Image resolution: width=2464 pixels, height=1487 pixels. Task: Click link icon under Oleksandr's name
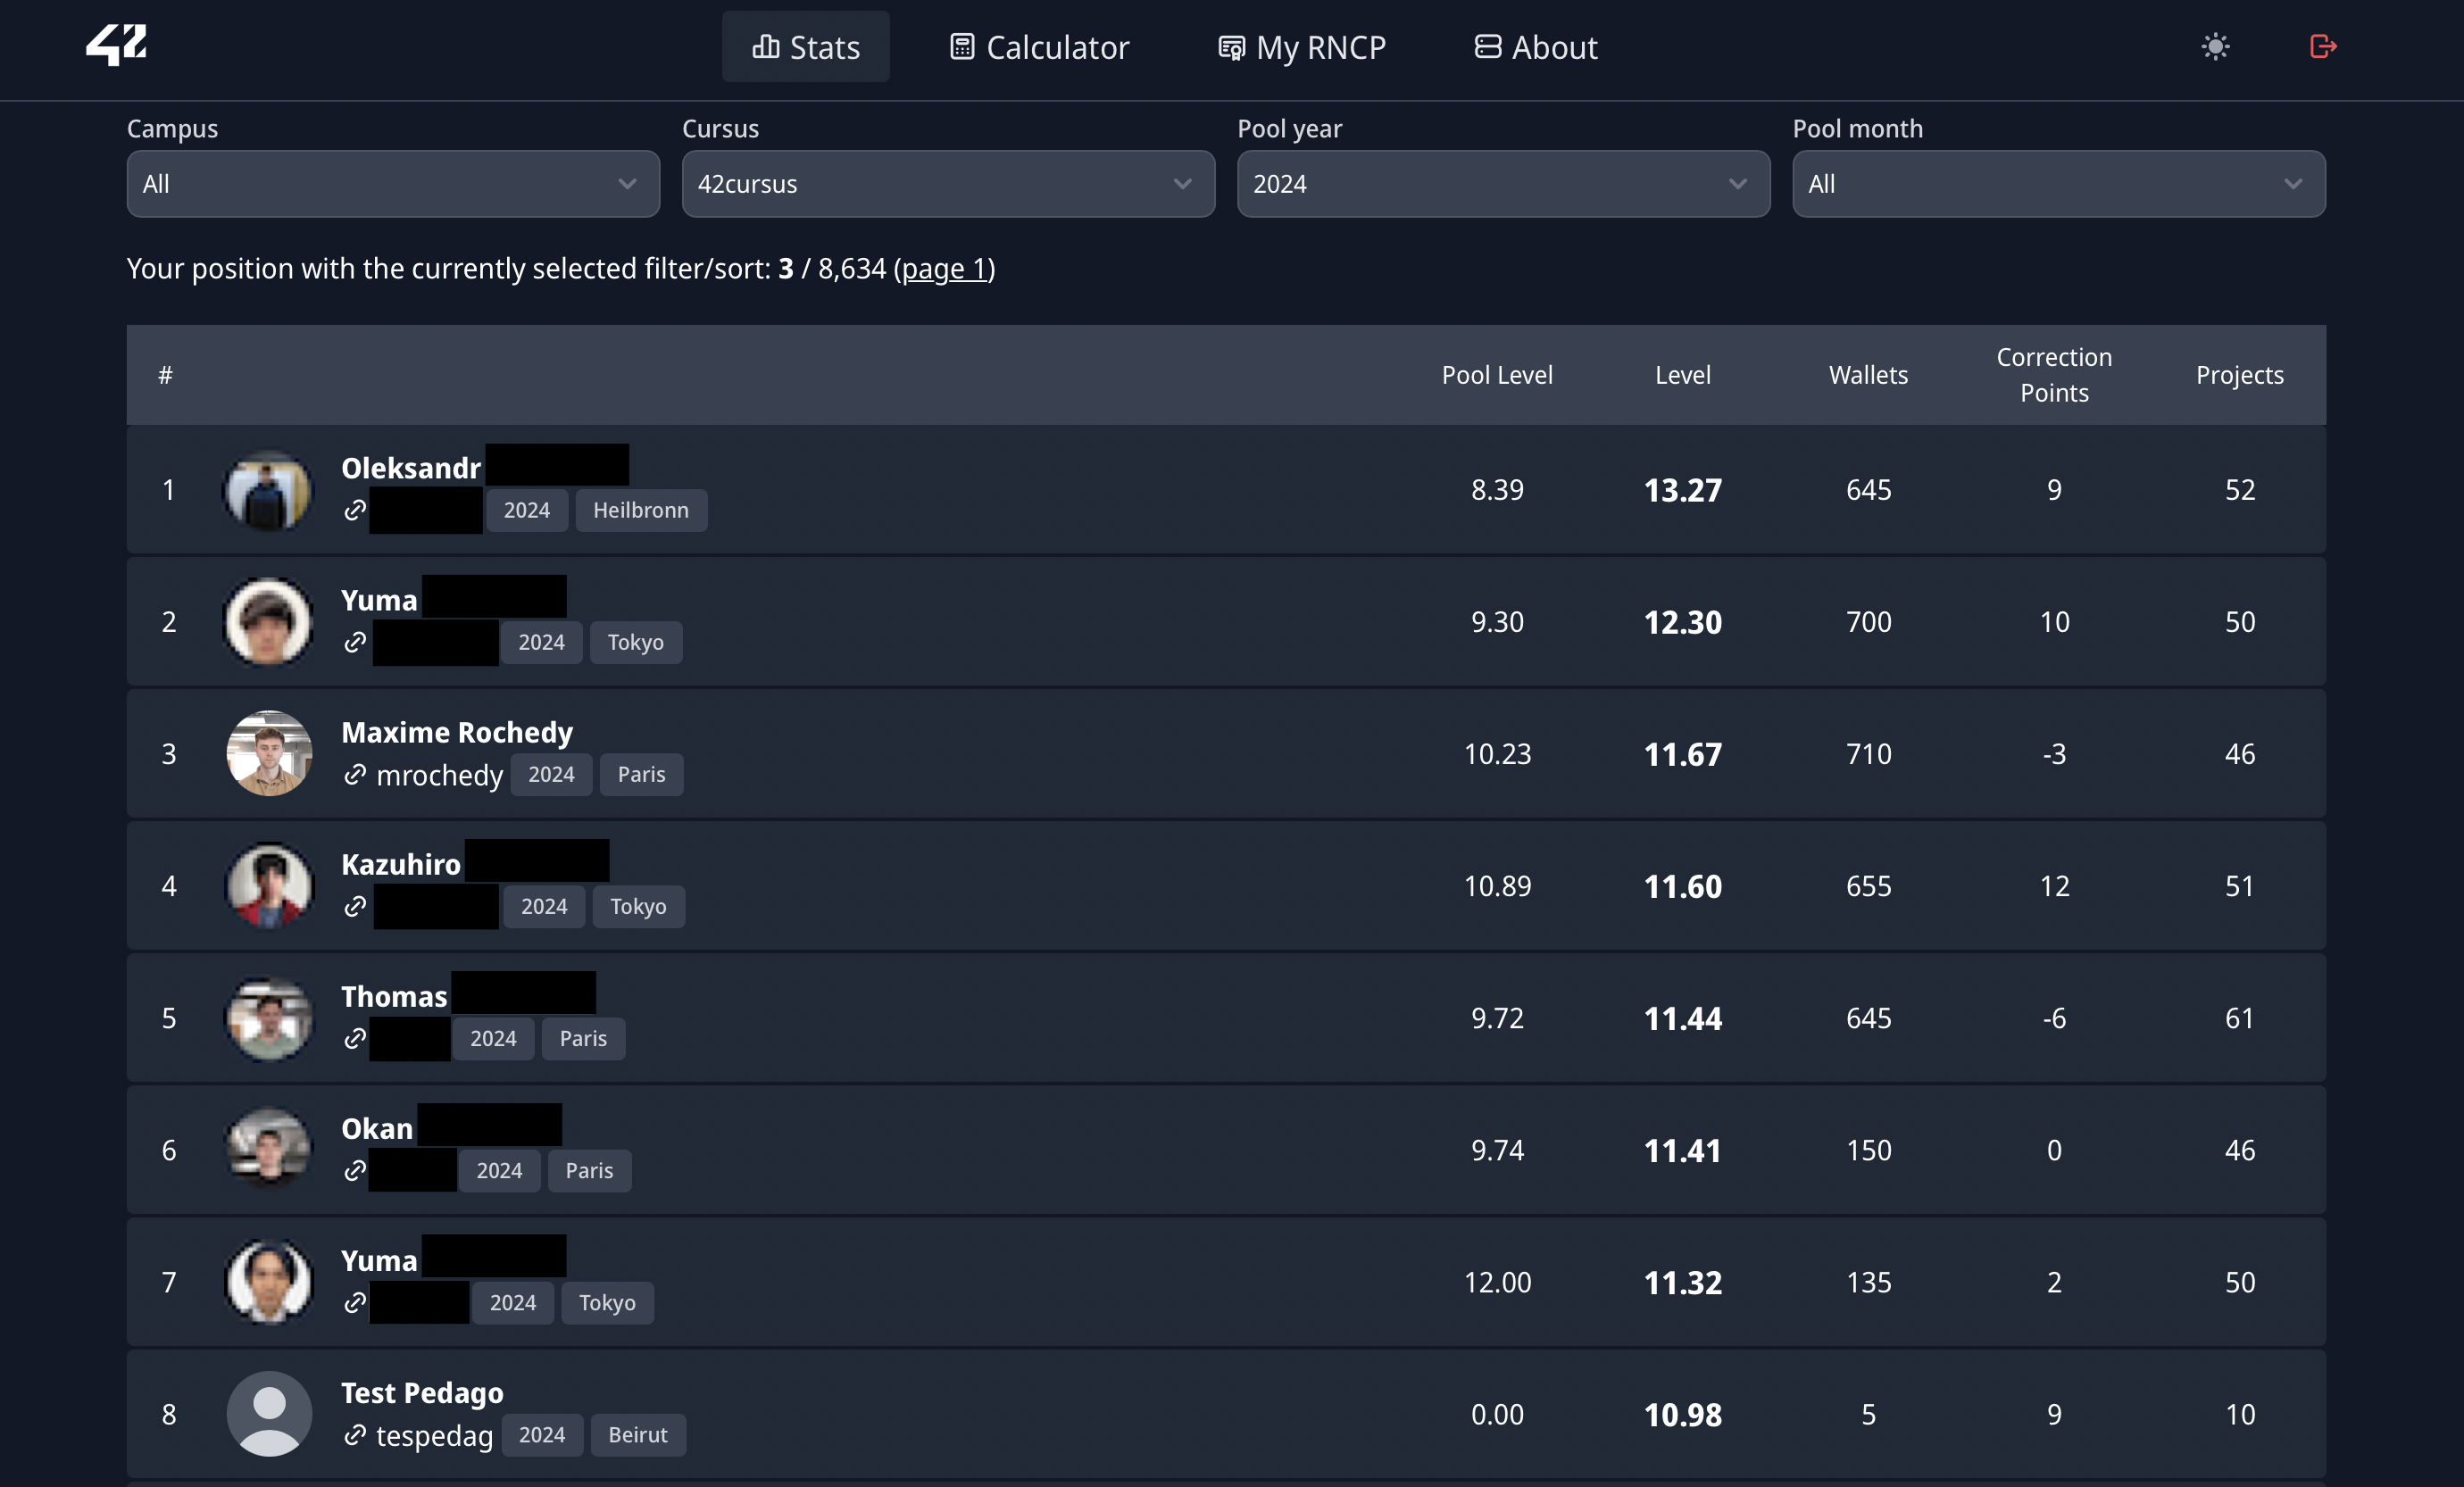[x=354, y=510]
